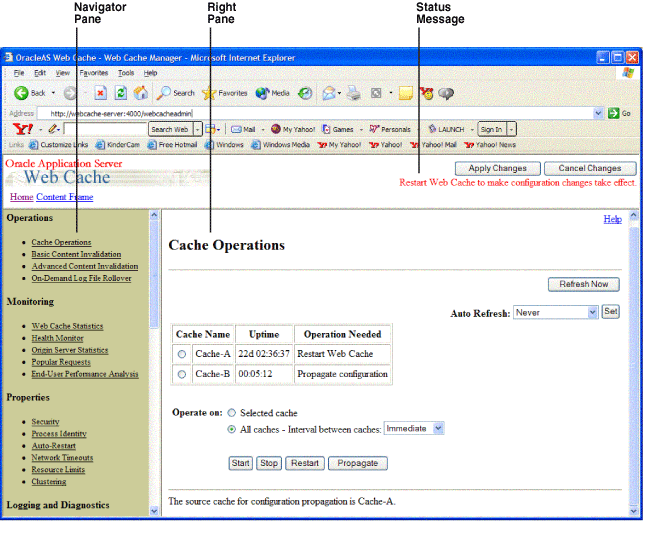Open the Favorites star toolbar icon
669x537 pixels.
[209, 93]
